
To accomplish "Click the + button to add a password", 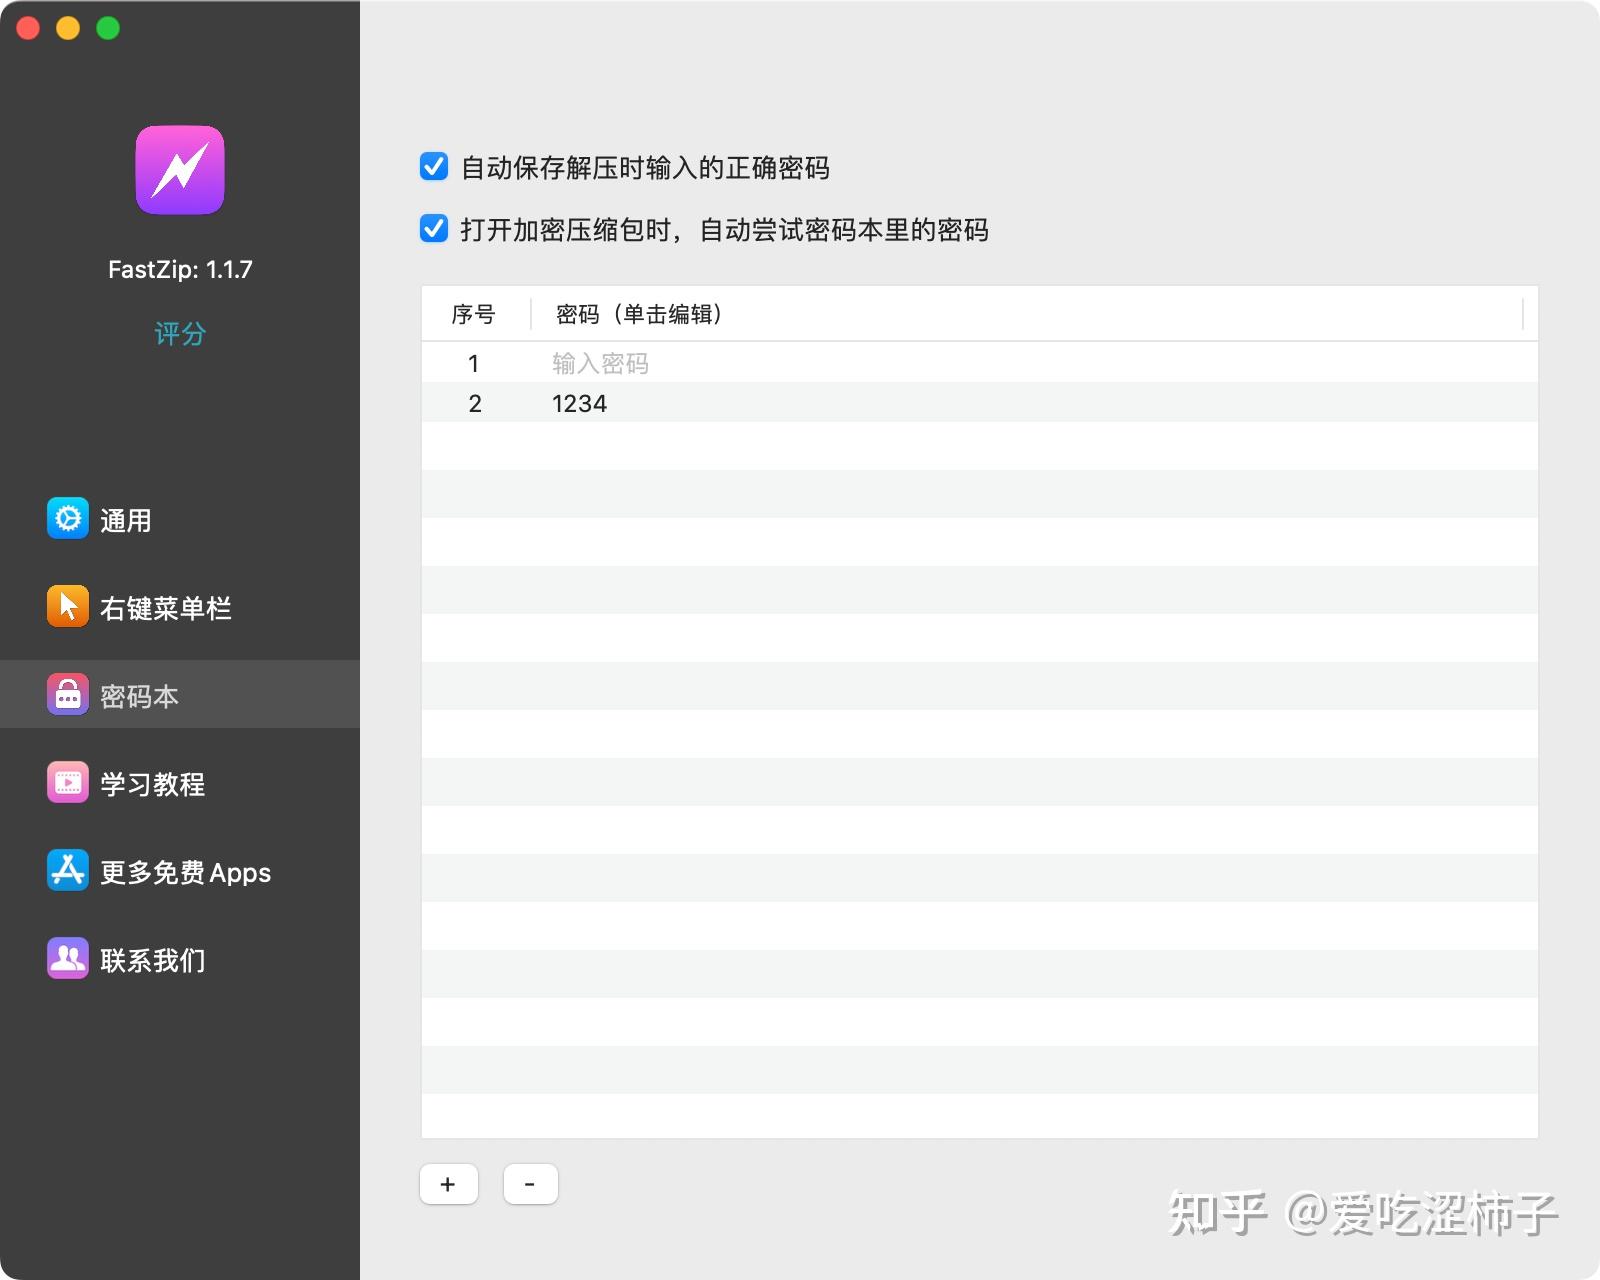I will tap(448, 1183).
